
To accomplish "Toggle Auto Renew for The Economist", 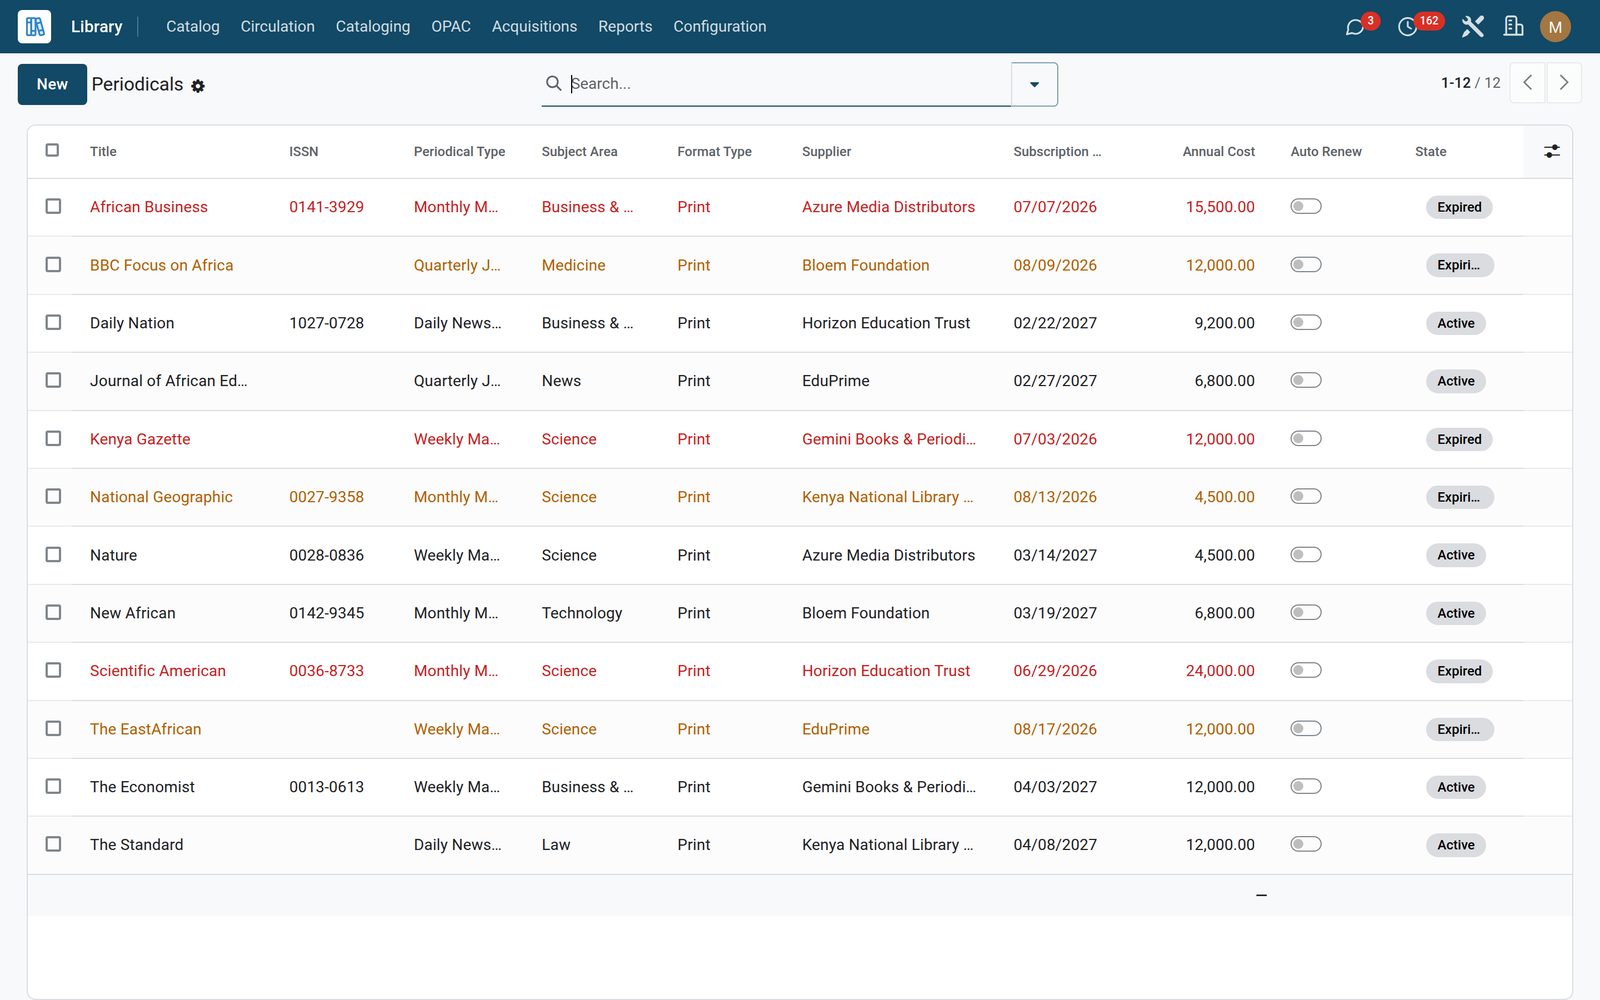I will (x=1306, y=786).
